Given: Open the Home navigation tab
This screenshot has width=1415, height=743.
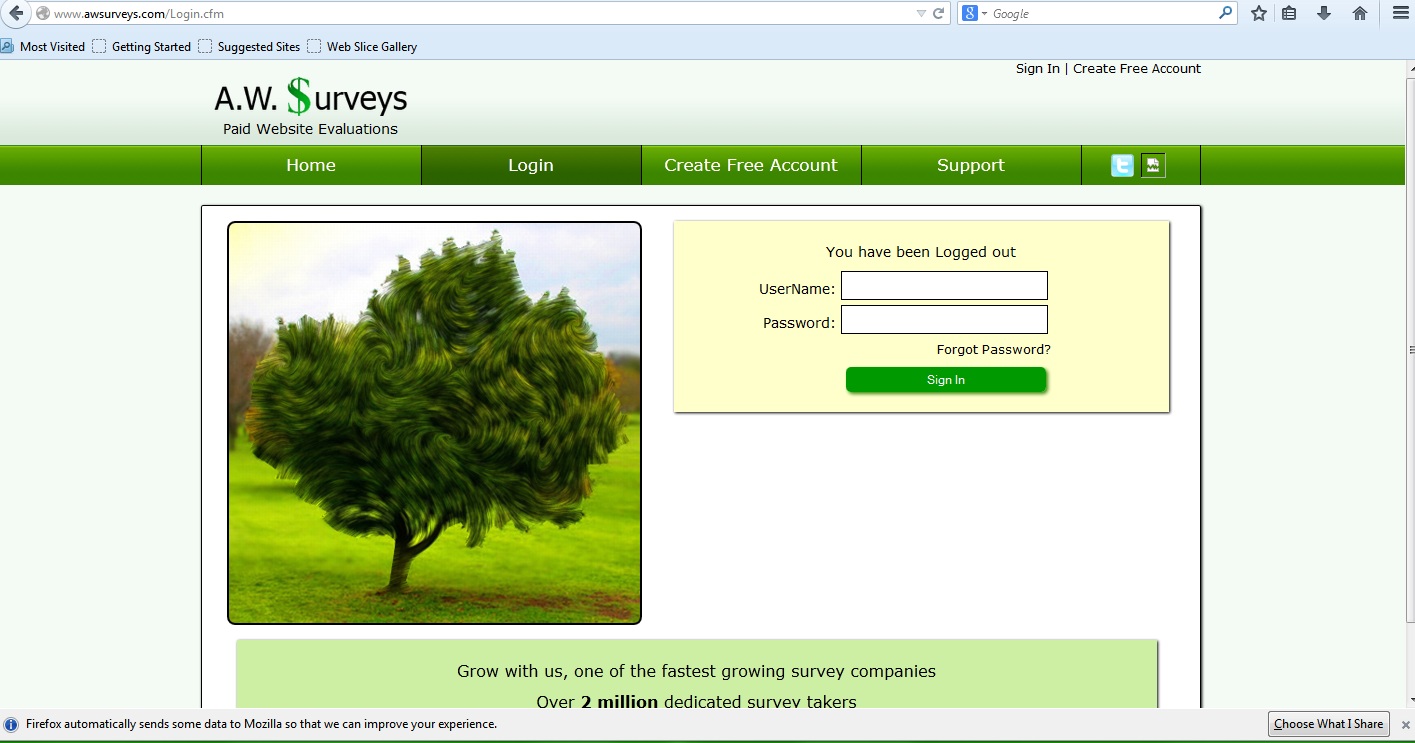Looking at the screenshot, I should point(311,165).
